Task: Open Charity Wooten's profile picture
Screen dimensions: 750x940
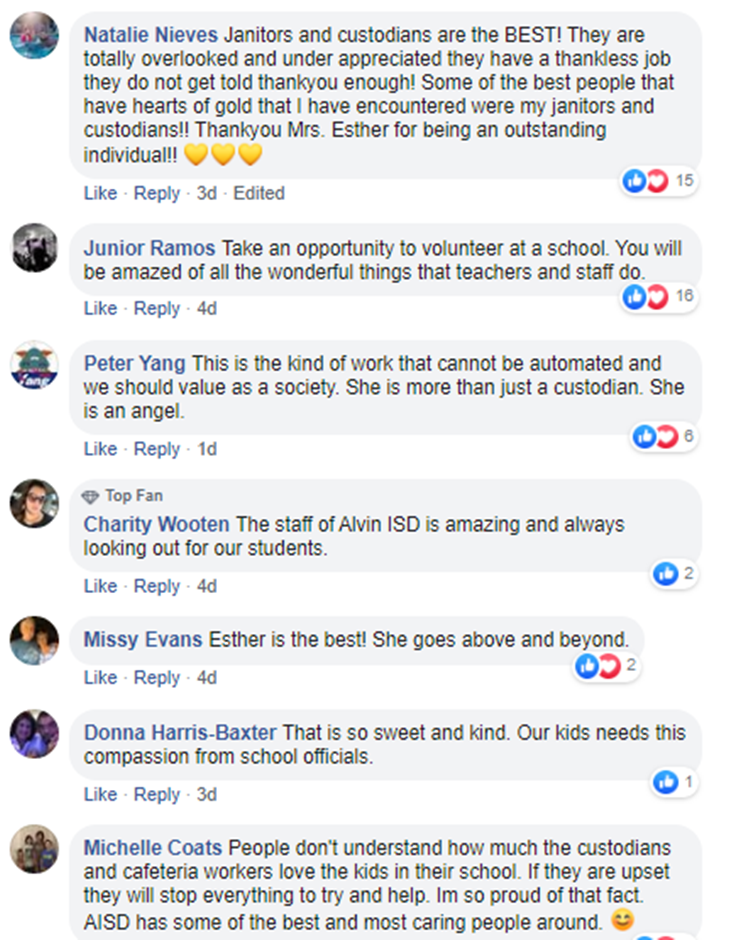Action: [34, 503]
